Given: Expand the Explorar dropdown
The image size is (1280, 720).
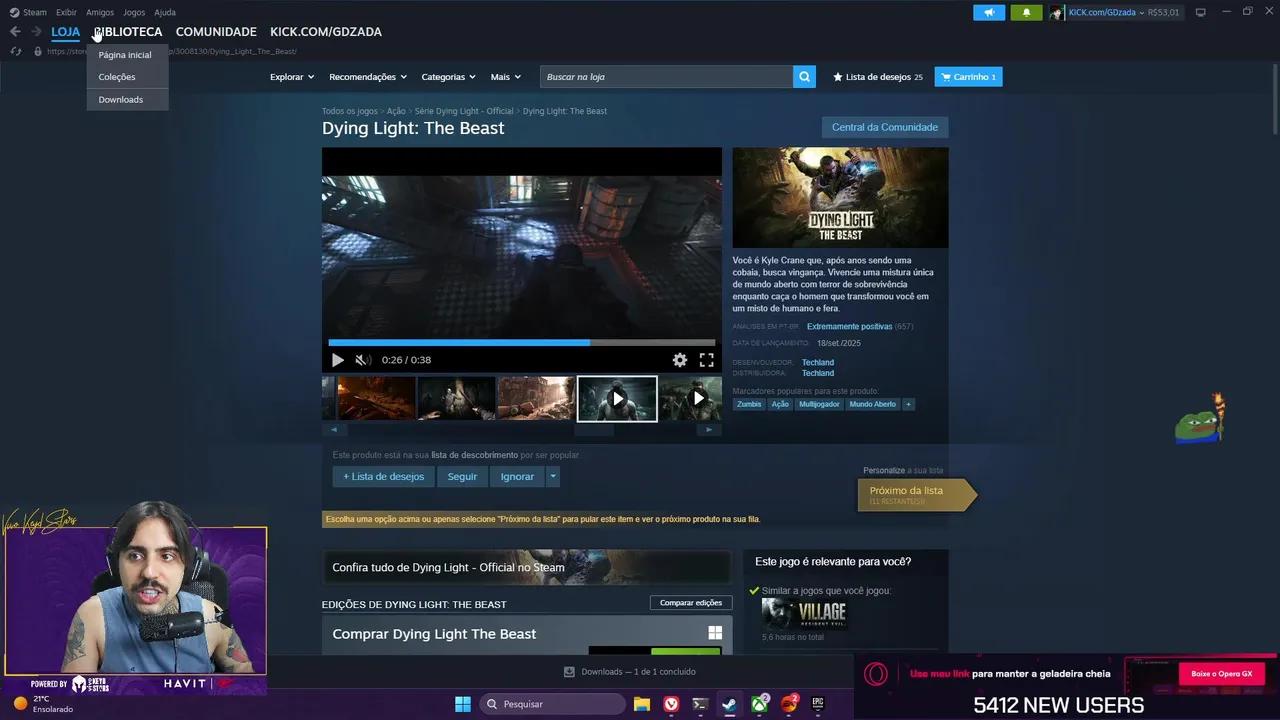Looking at the screenshot, I should [292, 77].
